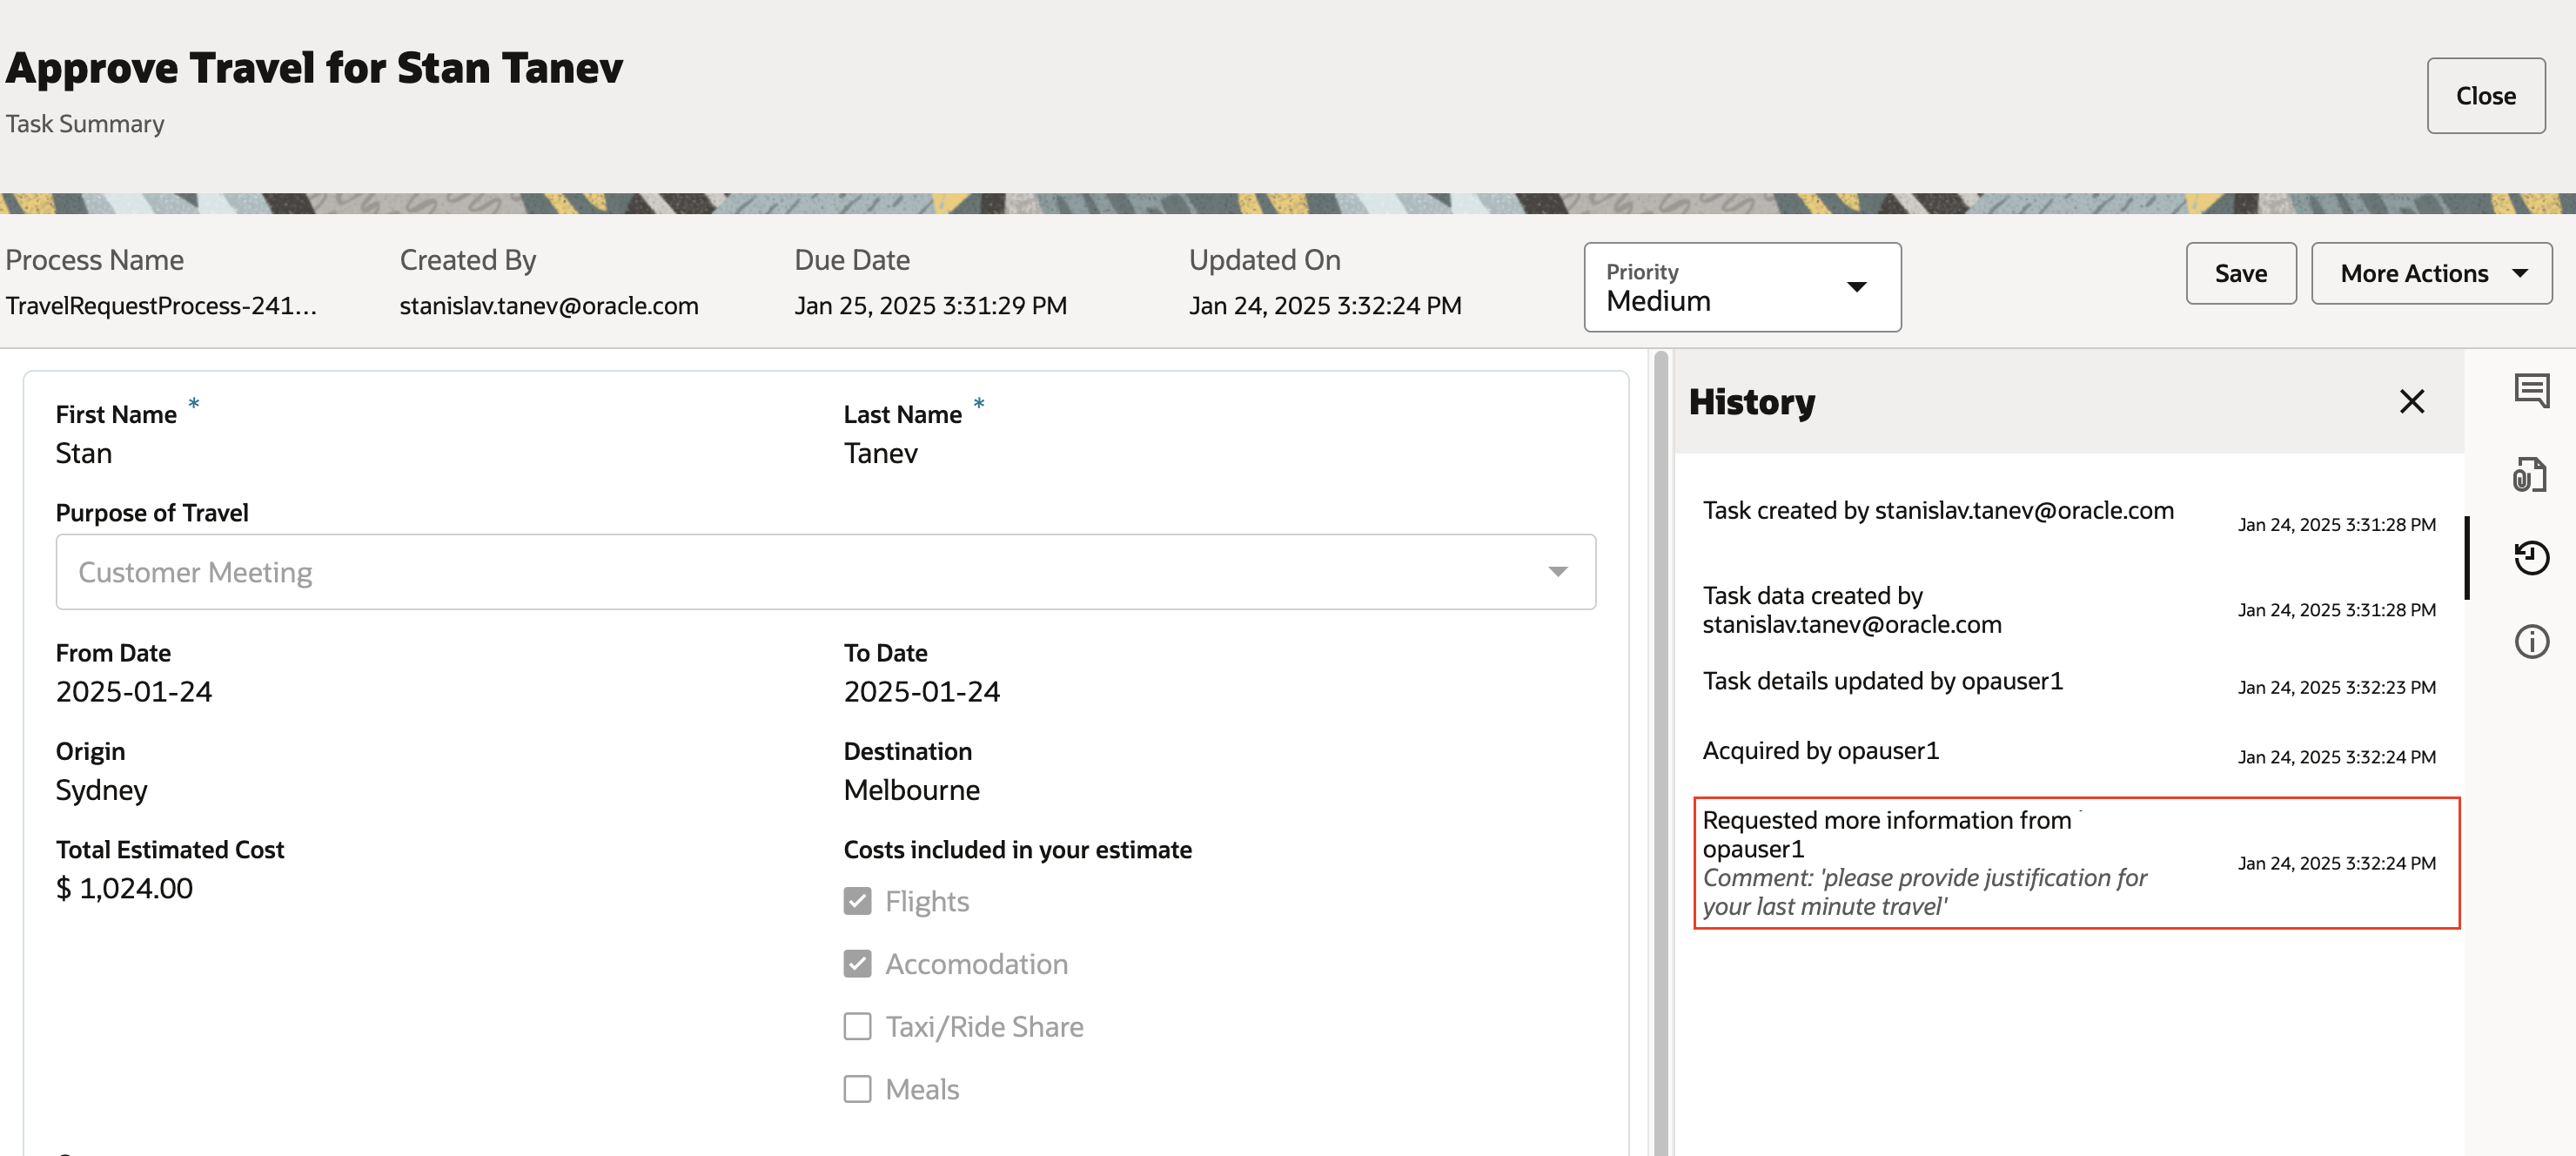Image resolution: width=2576 pixels, height=1156 pixels.
Task: Disable the Accomodation checkbox
Action: coord(857,963)
